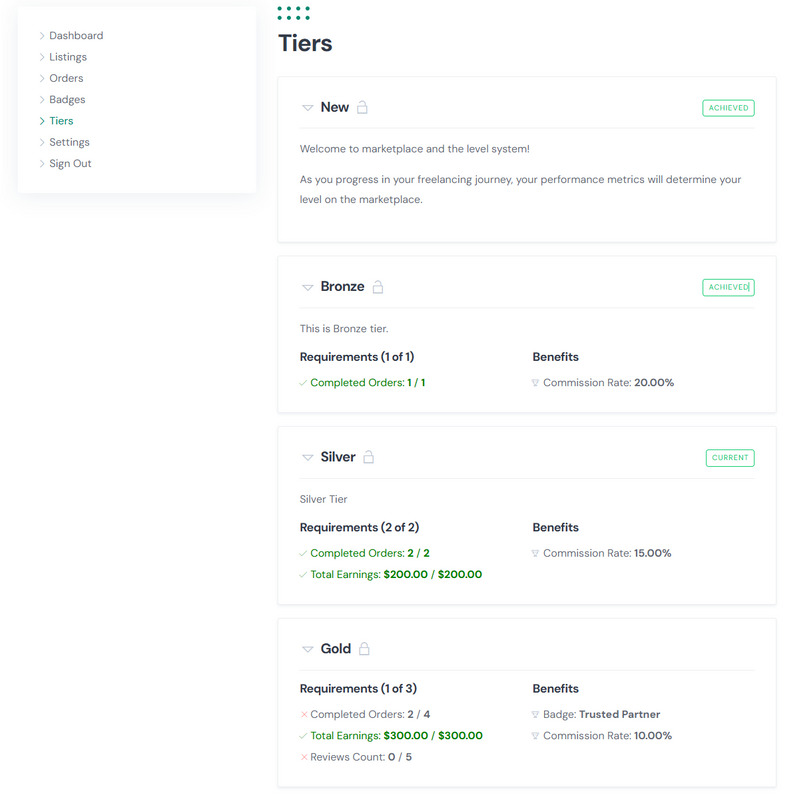This screenshot has width=800, height=795.
Task: Click the trophy icon beside Badge: Trusted Partner
Action: pos(535,714)
